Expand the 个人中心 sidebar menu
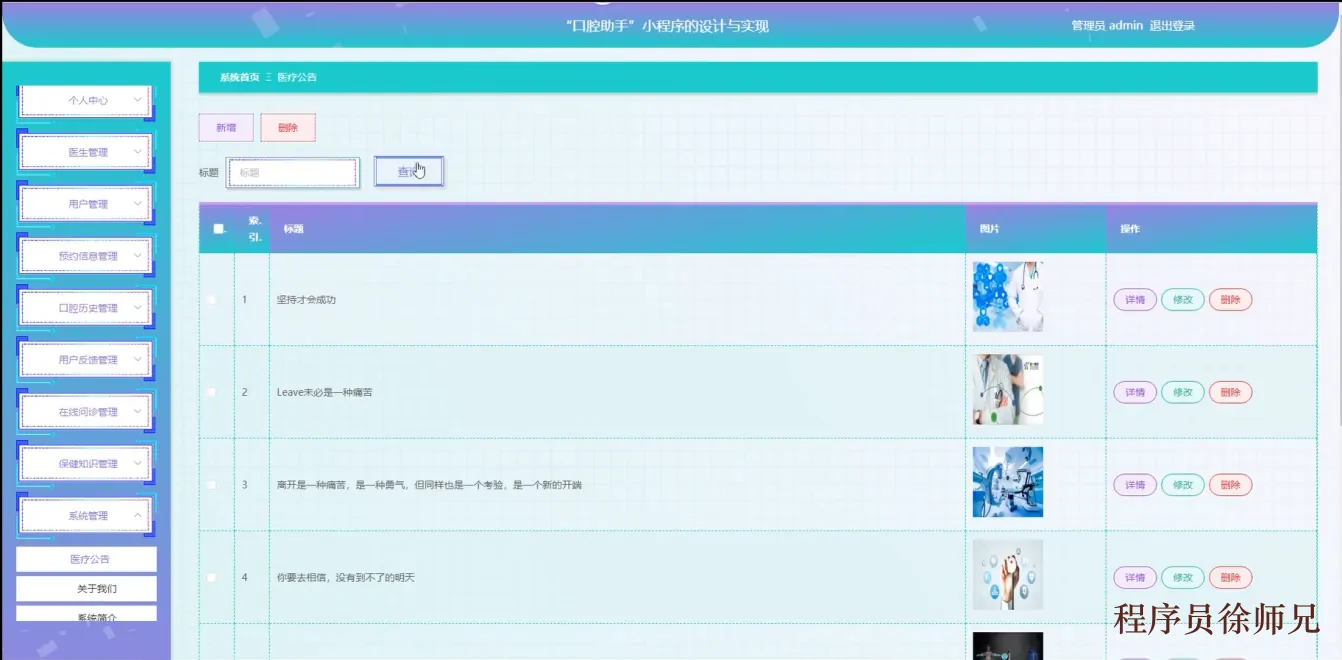 [86, 101]
